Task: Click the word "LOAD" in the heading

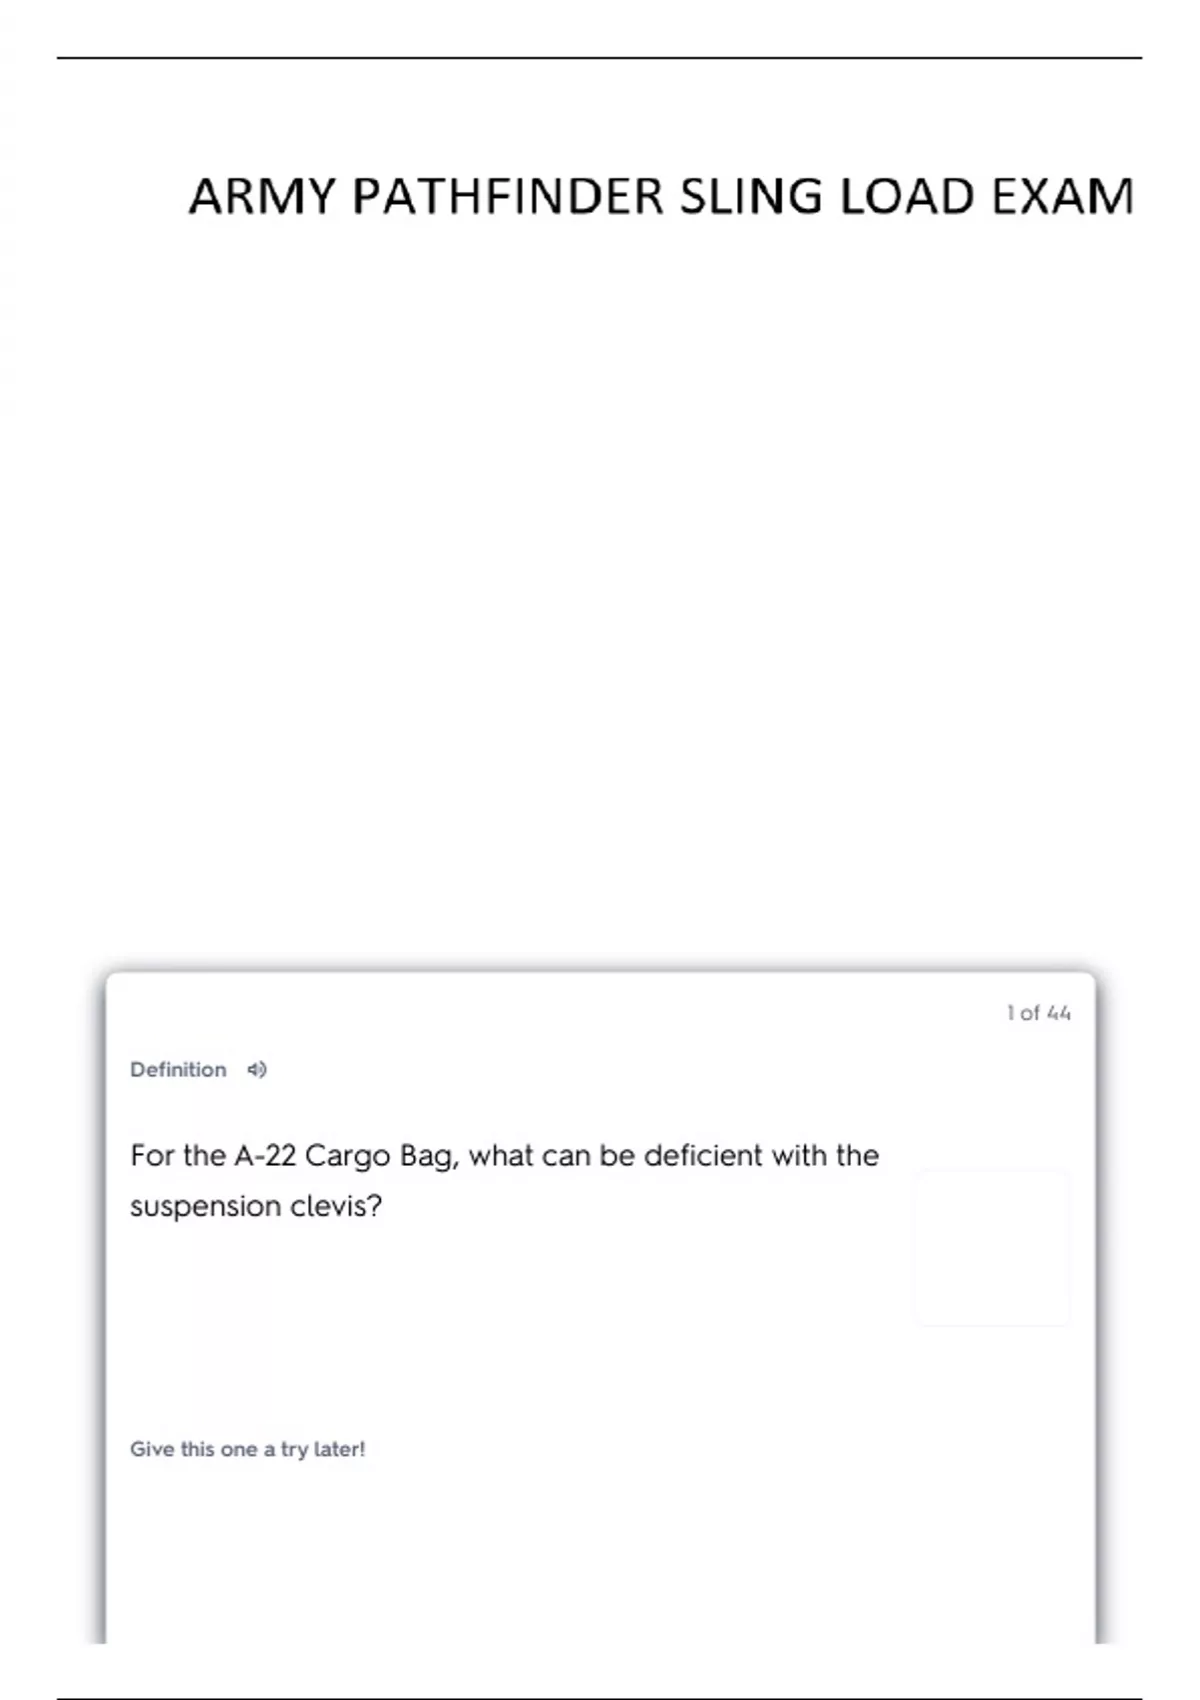Action: point(907,196)
